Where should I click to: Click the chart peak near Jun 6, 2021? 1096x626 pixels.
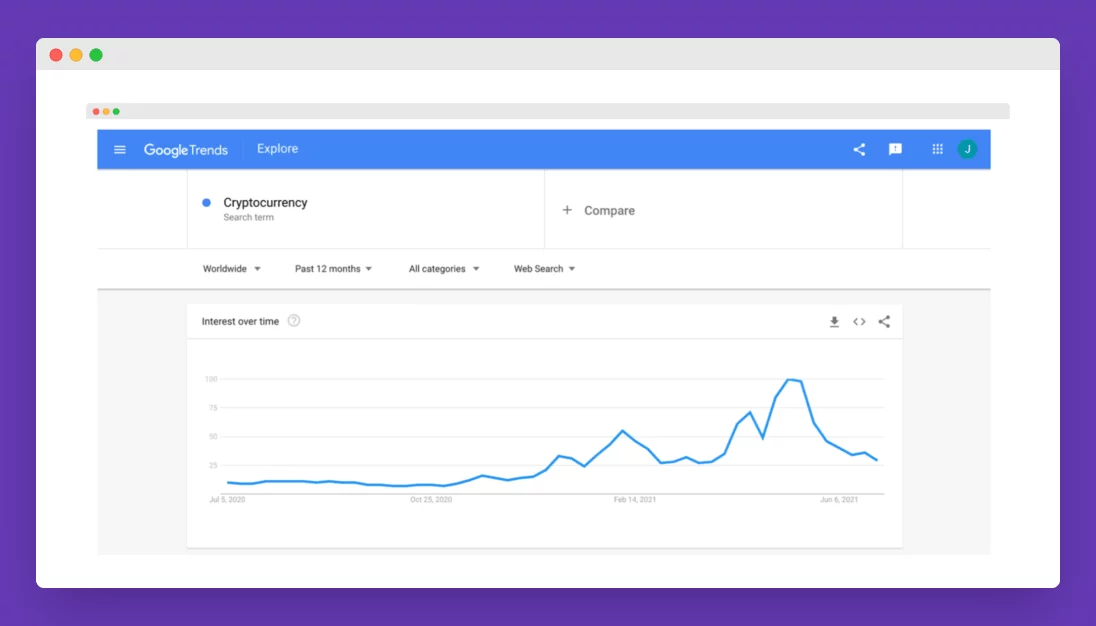(791, 381)
